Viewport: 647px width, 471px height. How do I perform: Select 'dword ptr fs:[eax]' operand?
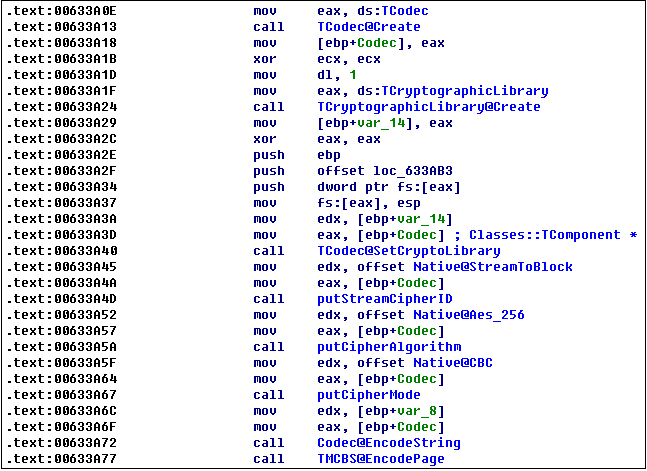coord(389,187)
